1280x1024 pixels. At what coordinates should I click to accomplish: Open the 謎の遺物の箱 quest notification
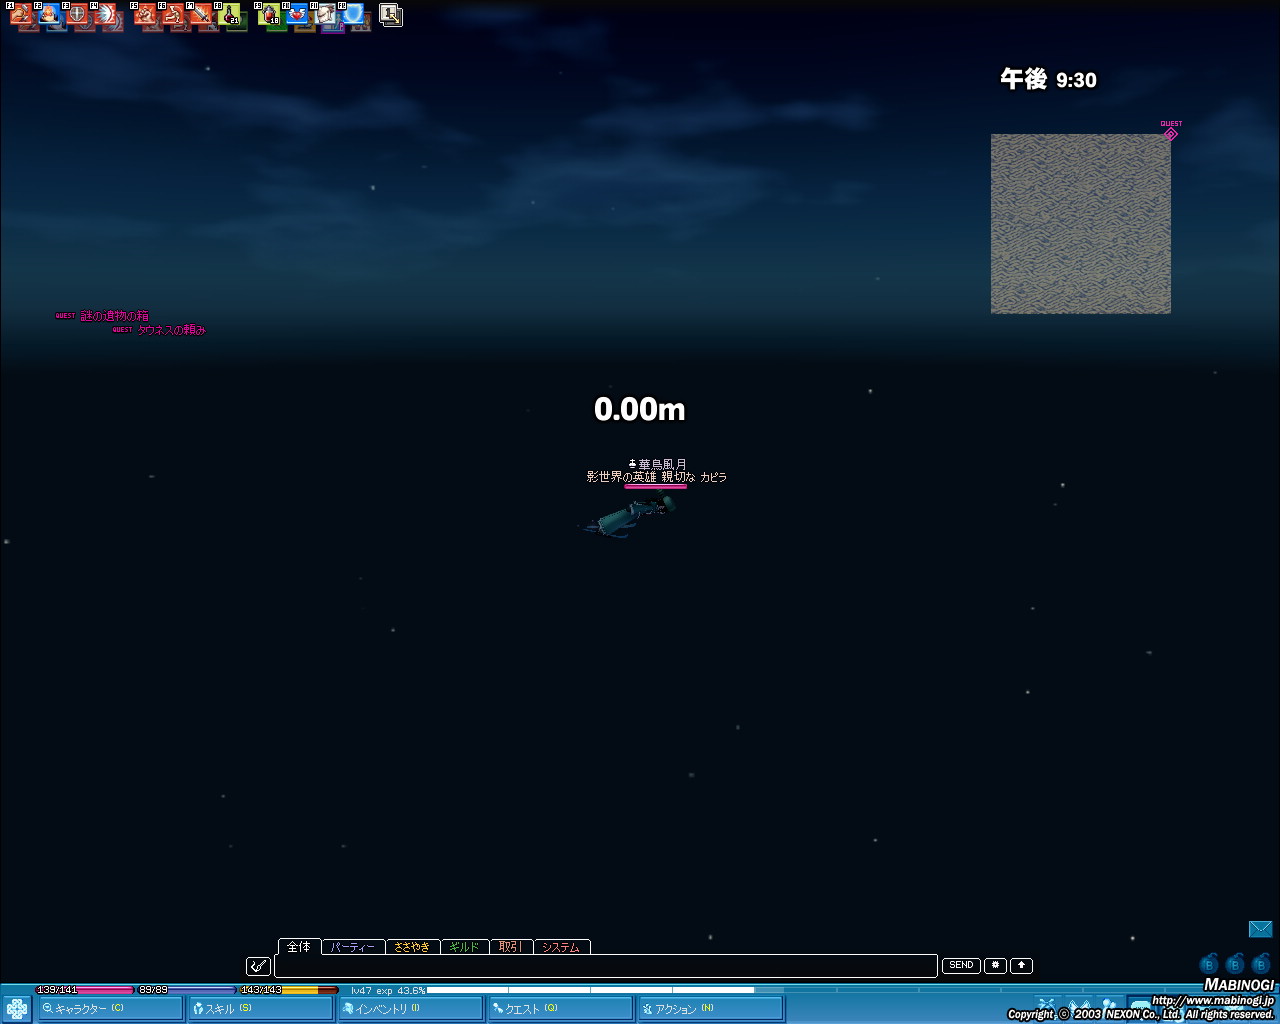114,316
